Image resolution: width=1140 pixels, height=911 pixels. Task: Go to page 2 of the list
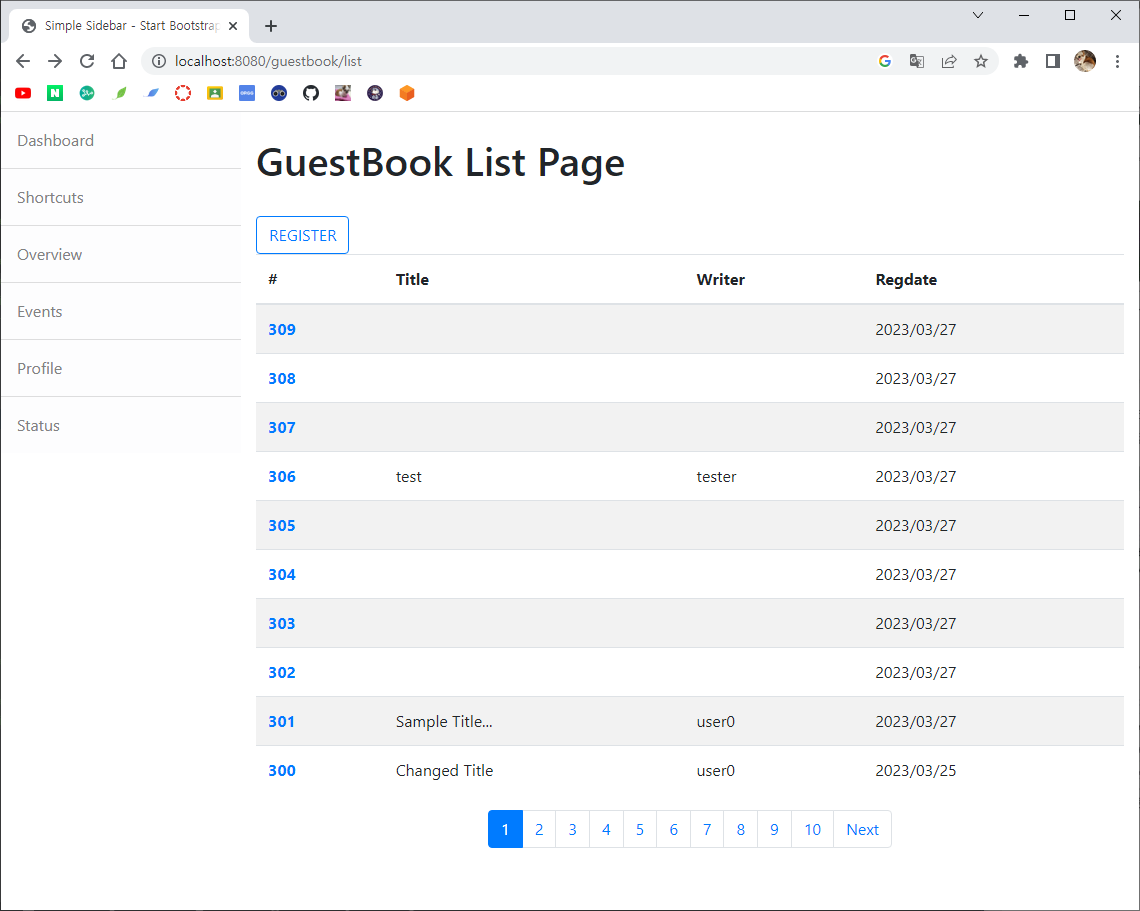pyautogui.click(x=539, y=830)
